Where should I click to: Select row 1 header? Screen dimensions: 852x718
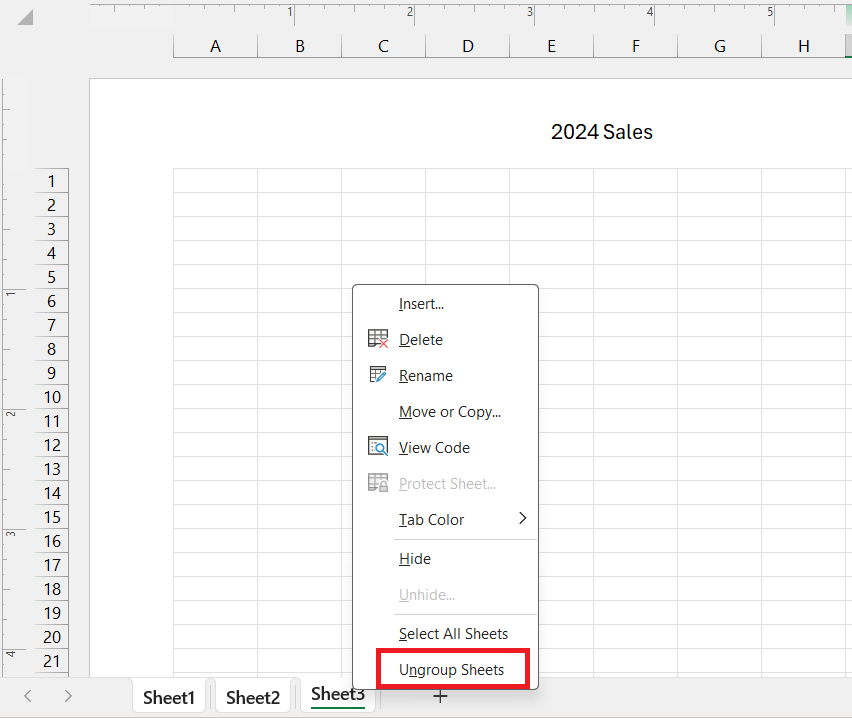pyautogui.click(x=52, y=181)
